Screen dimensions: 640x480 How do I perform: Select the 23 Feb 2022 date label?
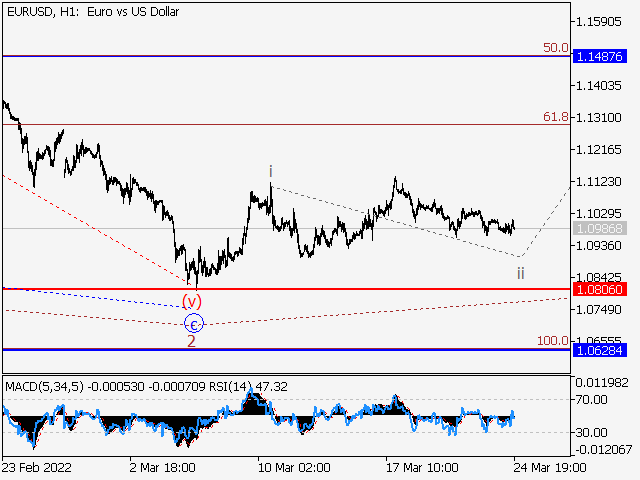(38, 467)
